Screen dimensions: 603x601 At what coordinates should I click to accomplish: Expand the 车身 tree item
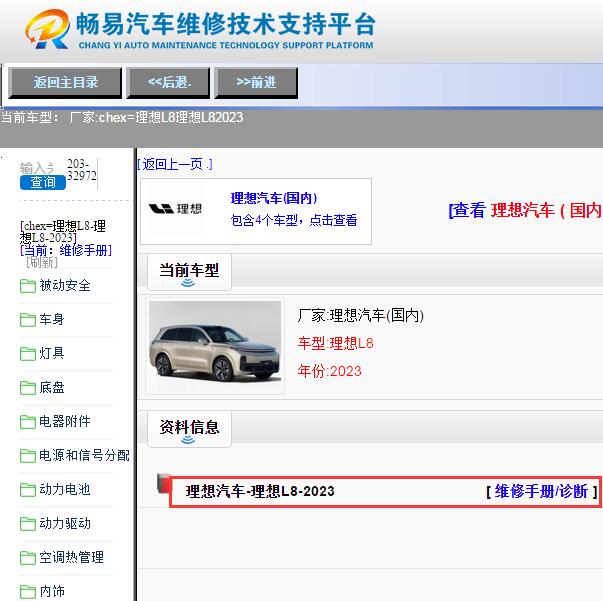coord(52,320)
